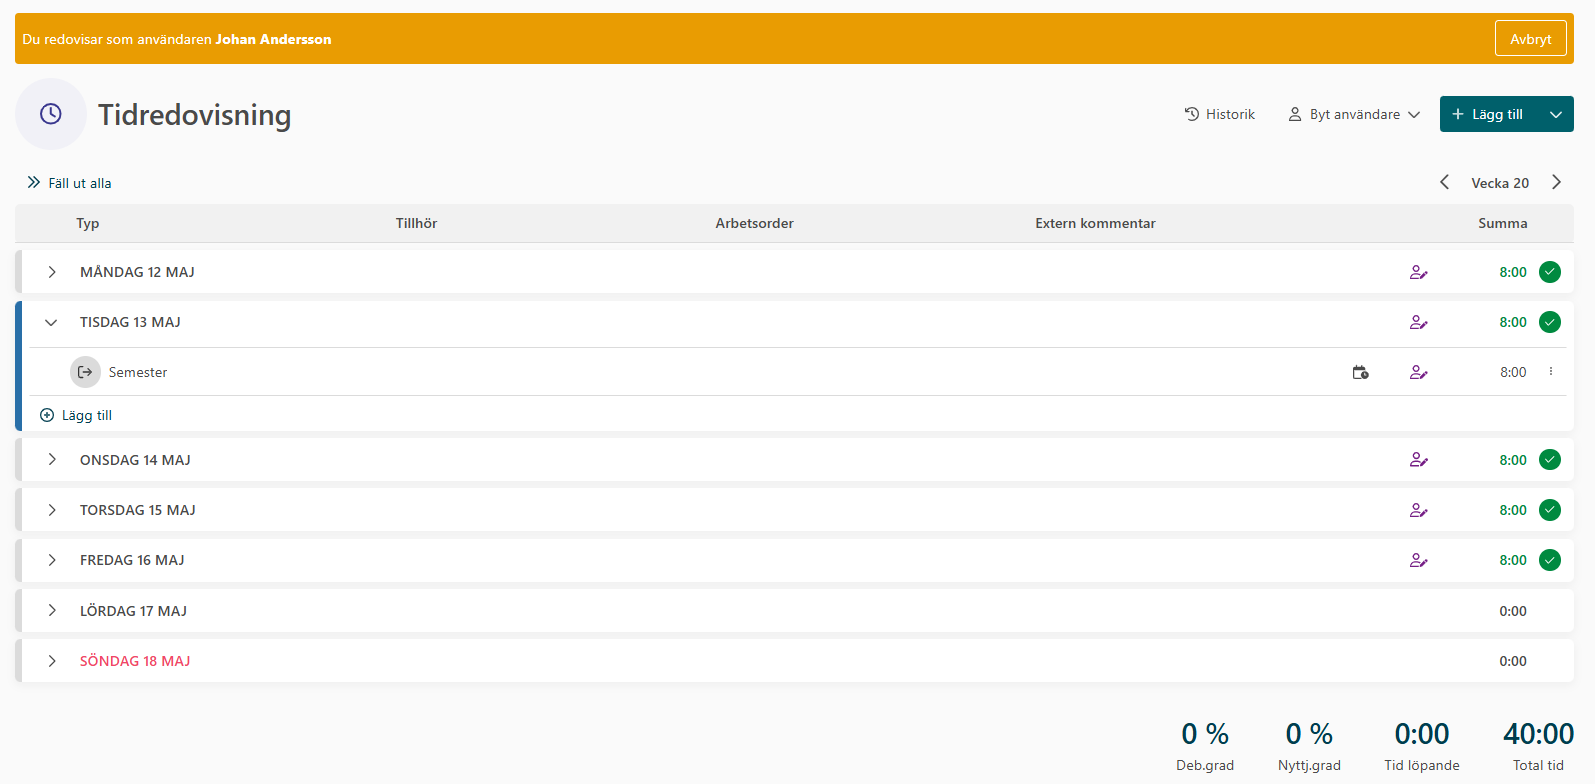Expand Onsdag 14 maj row
Viewport: 1595px width, 784px height.
52,460
